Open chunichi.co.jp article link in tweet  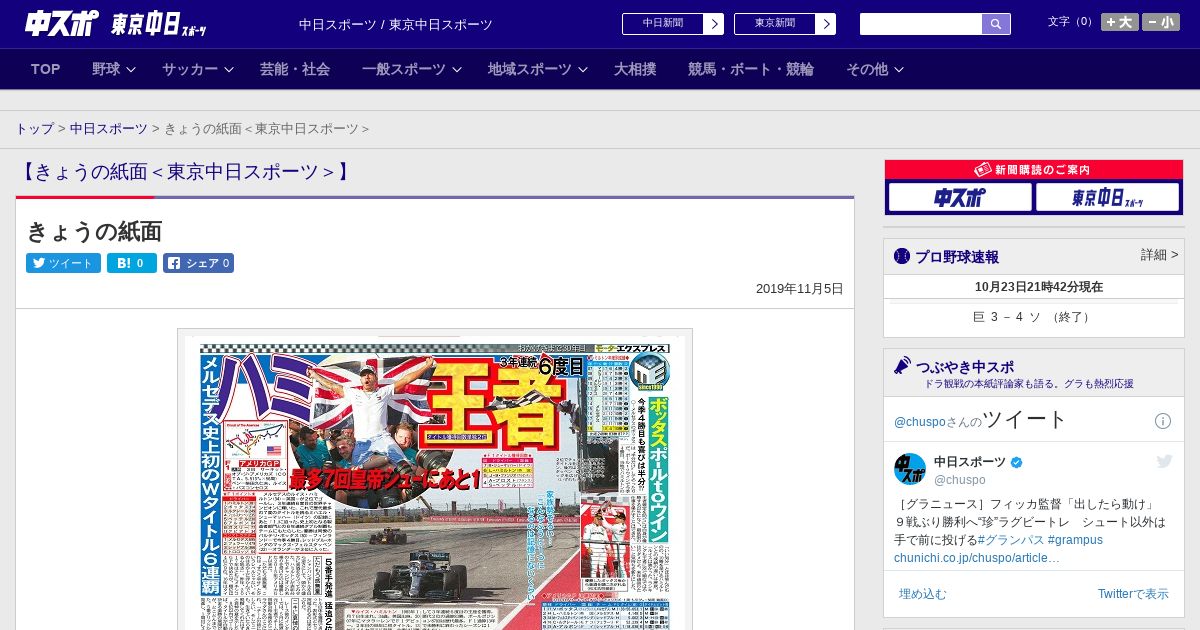[977, 558]
